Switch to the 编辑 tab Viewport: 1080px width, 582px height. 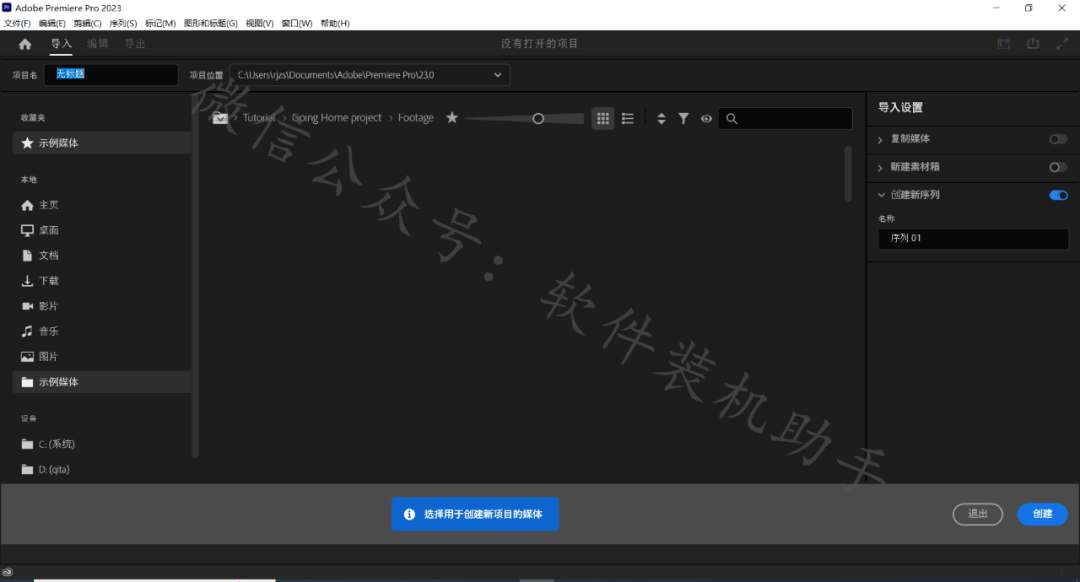98,43
